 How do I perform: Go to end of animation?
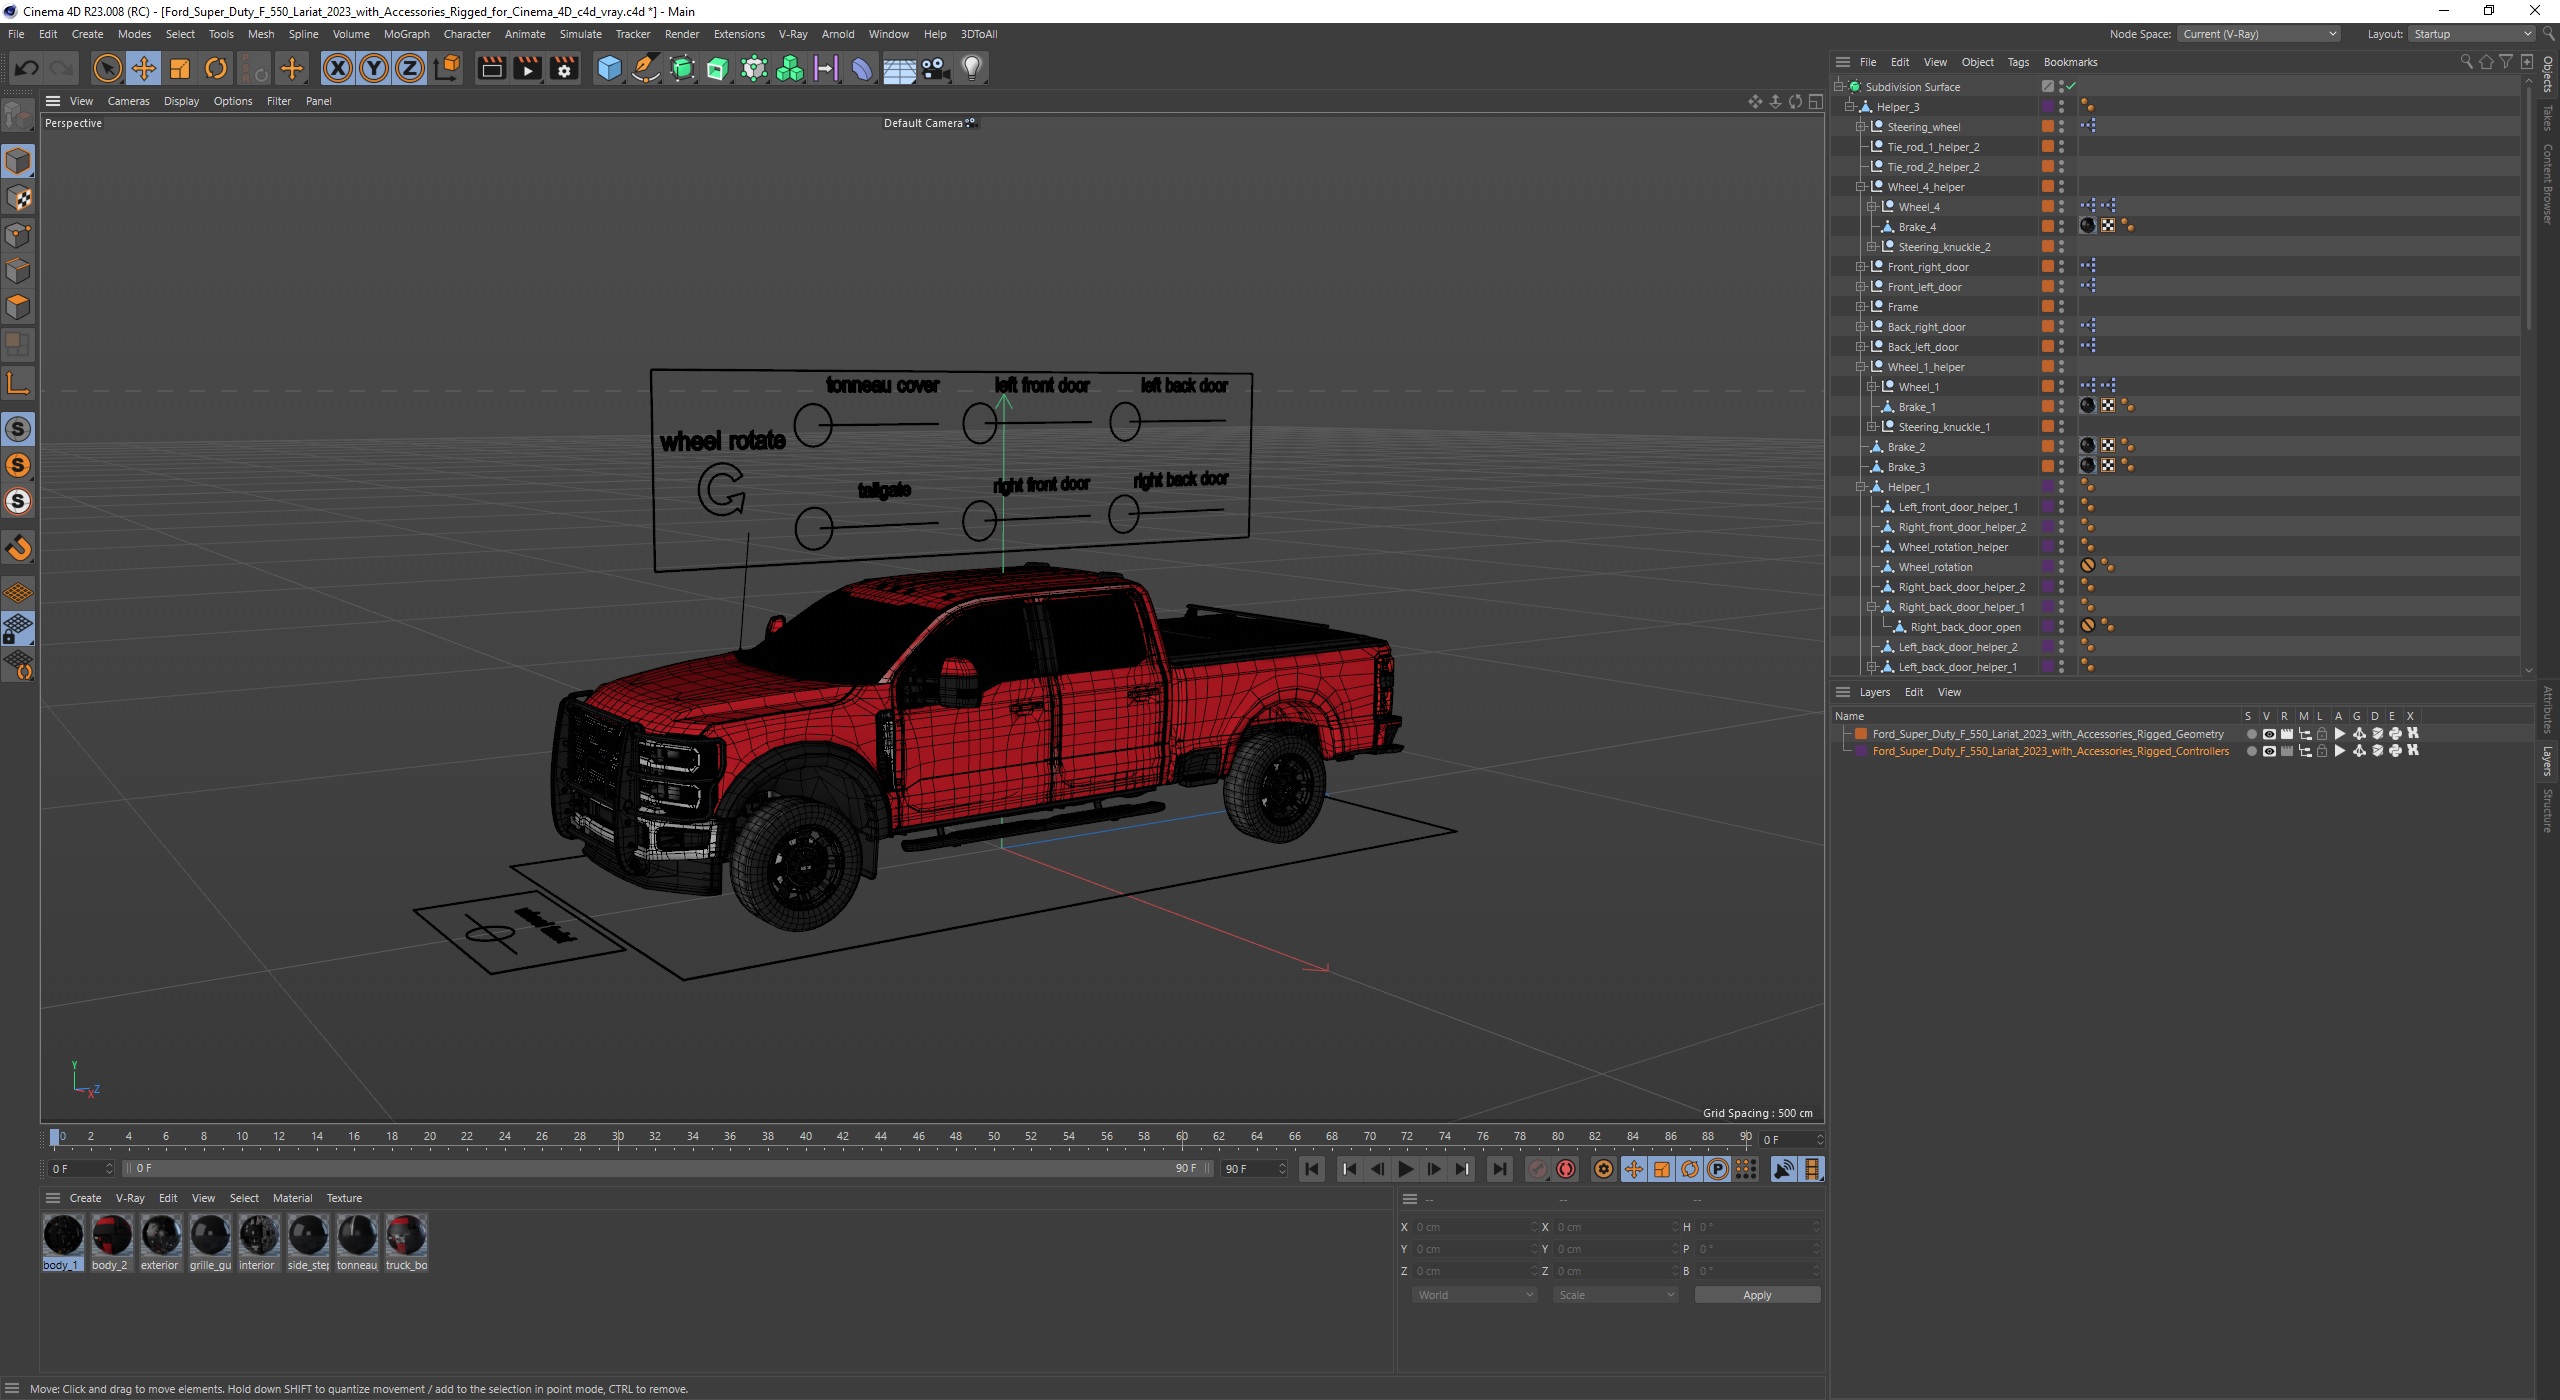pos(1499,1169)
